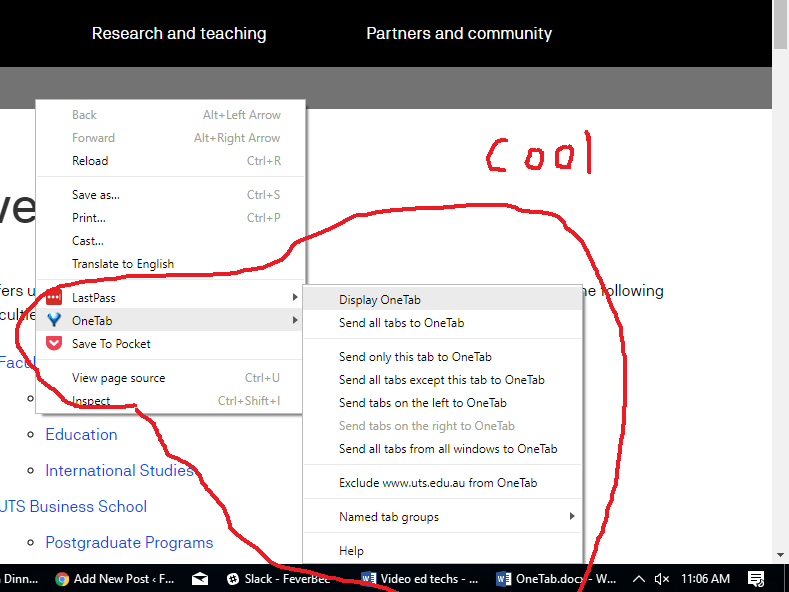Choose Send tabs on the left to OneTab
The image size is (789, 592).
pyautogui.click(x=443, y=403)
